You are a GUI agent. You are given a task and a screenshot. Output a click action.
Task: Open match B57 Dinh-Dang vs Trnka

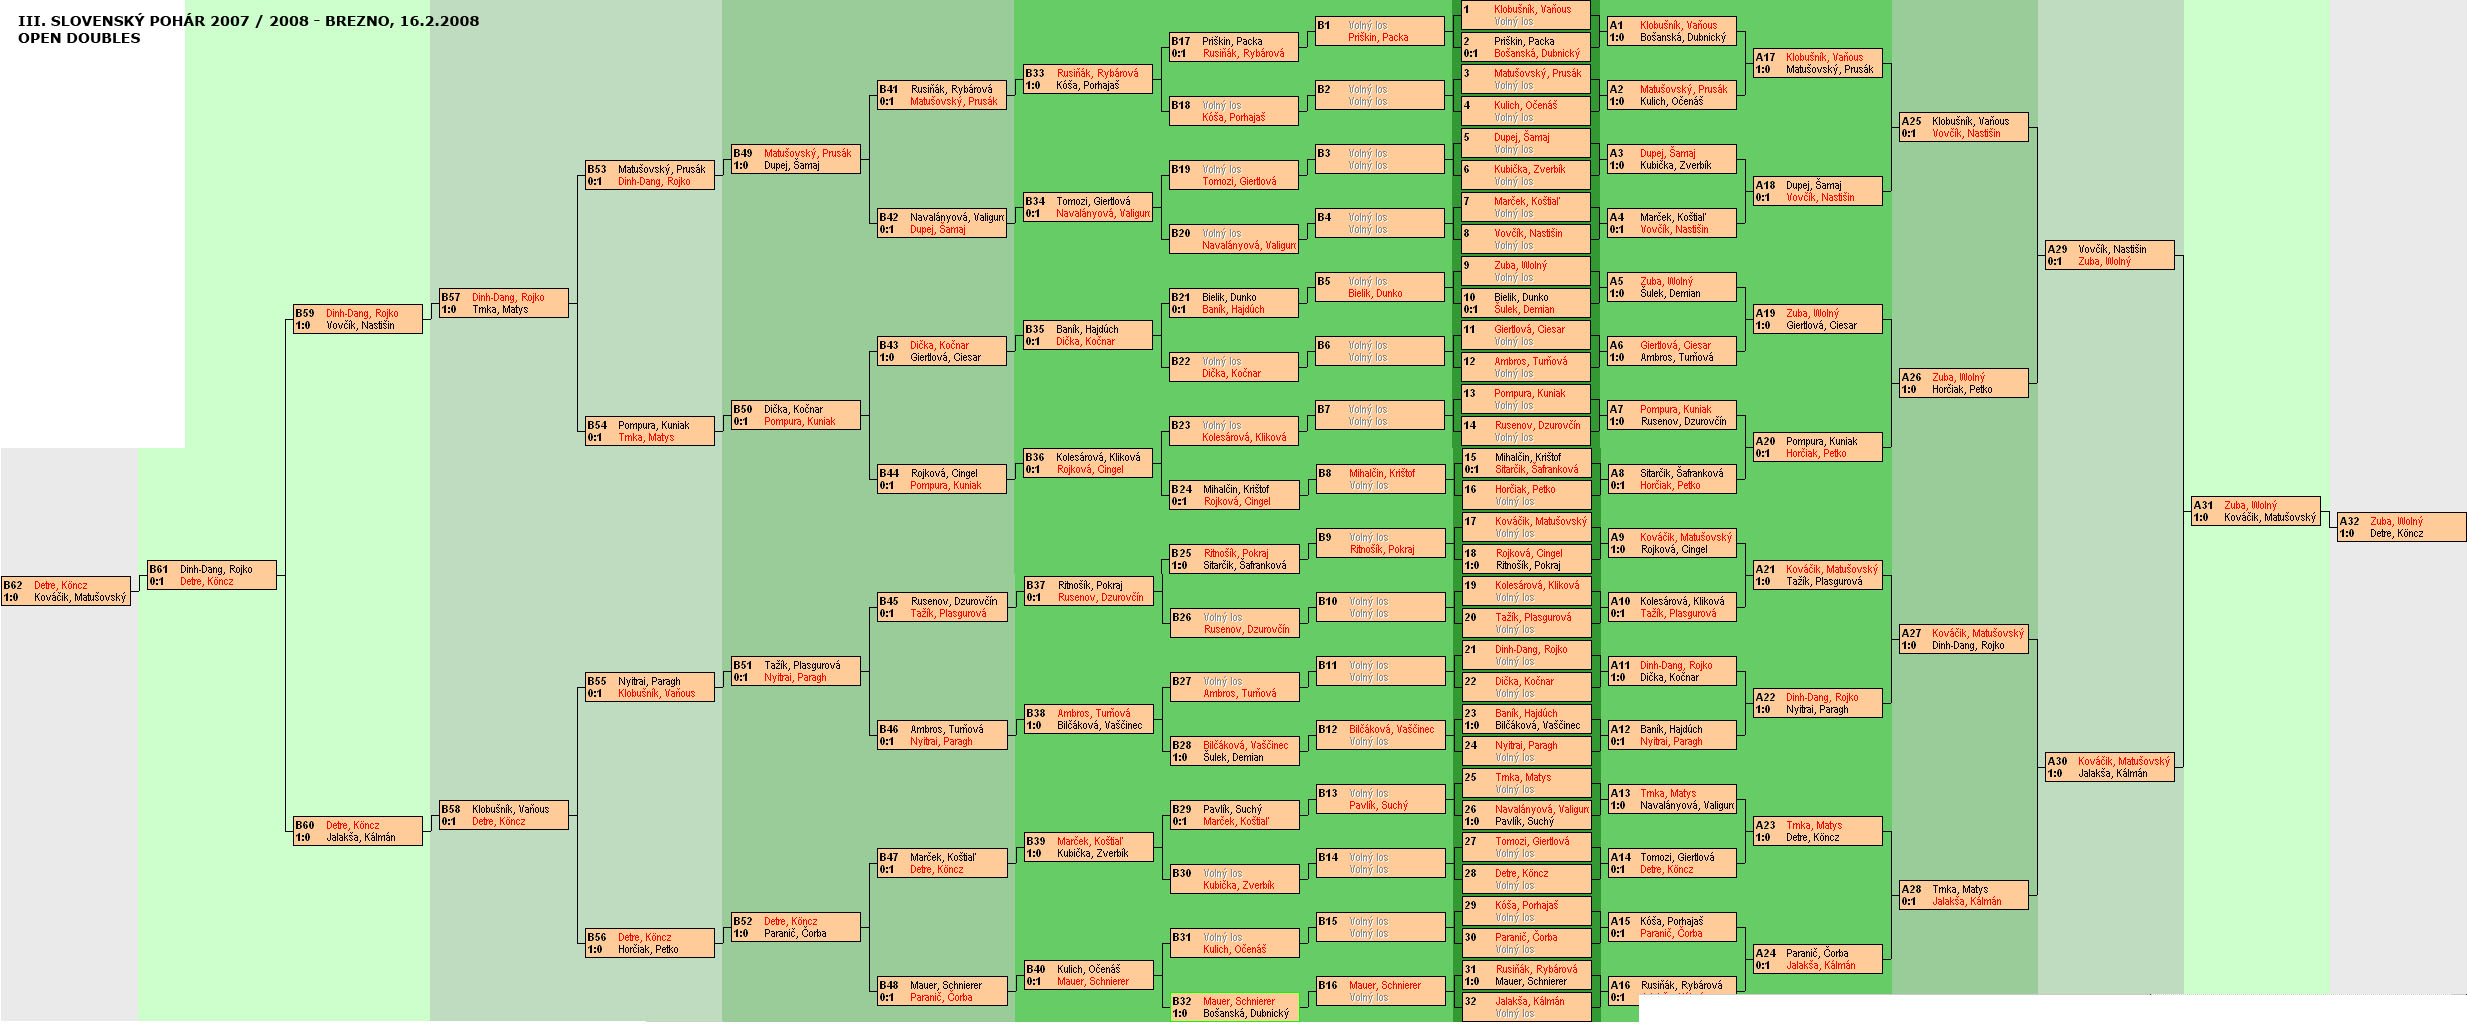pyautogui.click(x=504, y=303)
